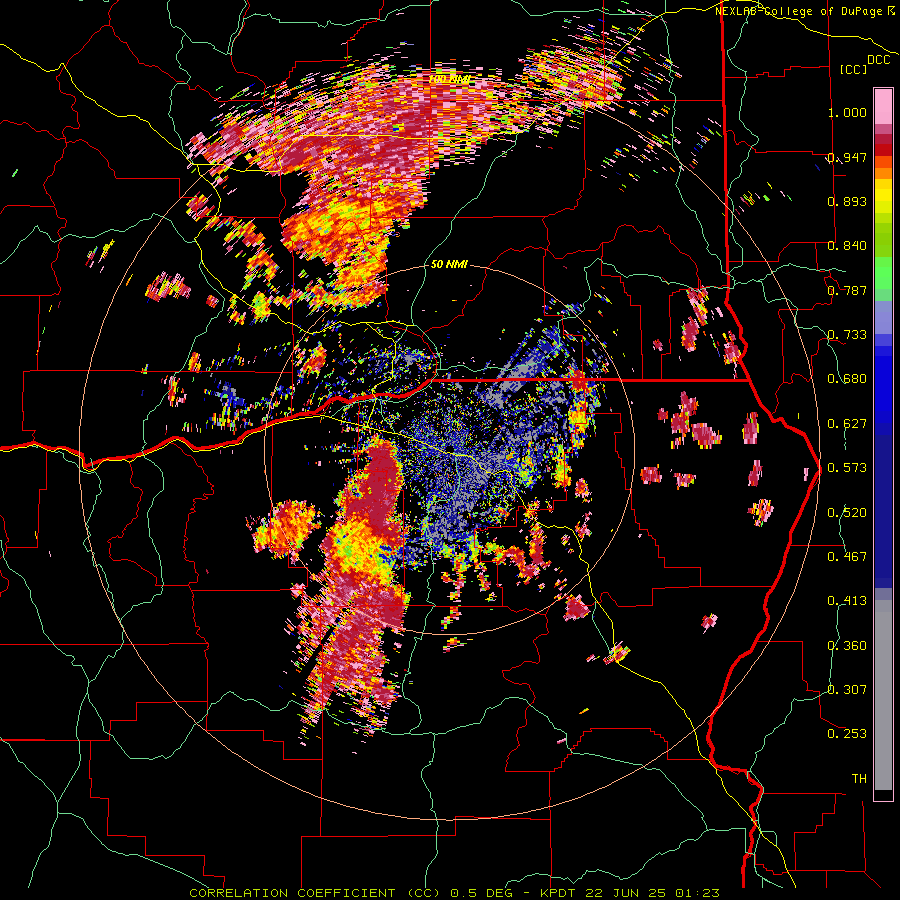
Task: Pick the light pink segment at the color bar top
Action: point(883,106)
